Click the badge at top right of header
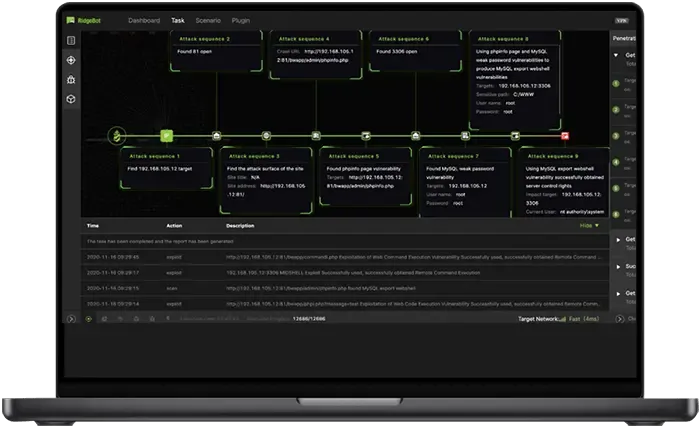This screenshot has height=427, width=700. tap(621, 21)
